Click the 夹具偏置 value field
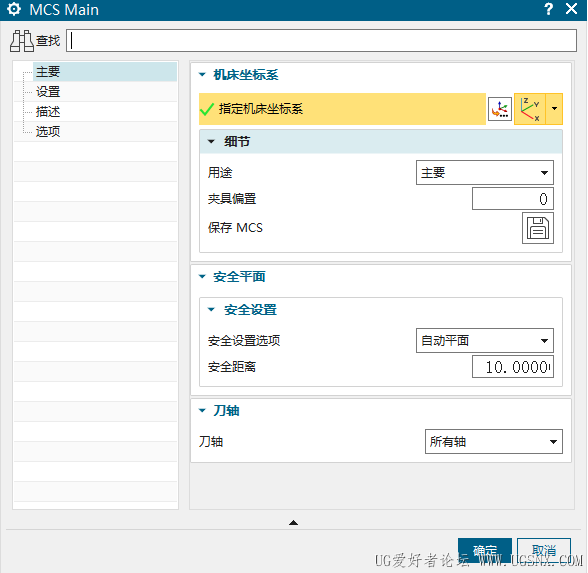The height and width of the screenshot is (573, 588). coord(513,199)
